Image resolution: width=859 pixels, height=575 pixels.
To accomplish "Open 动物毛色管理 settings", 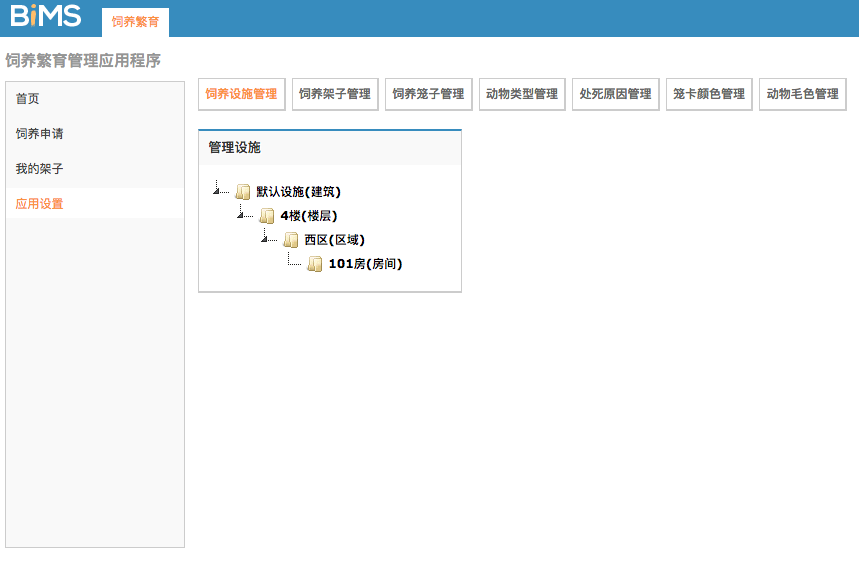I will coord(802,94).
